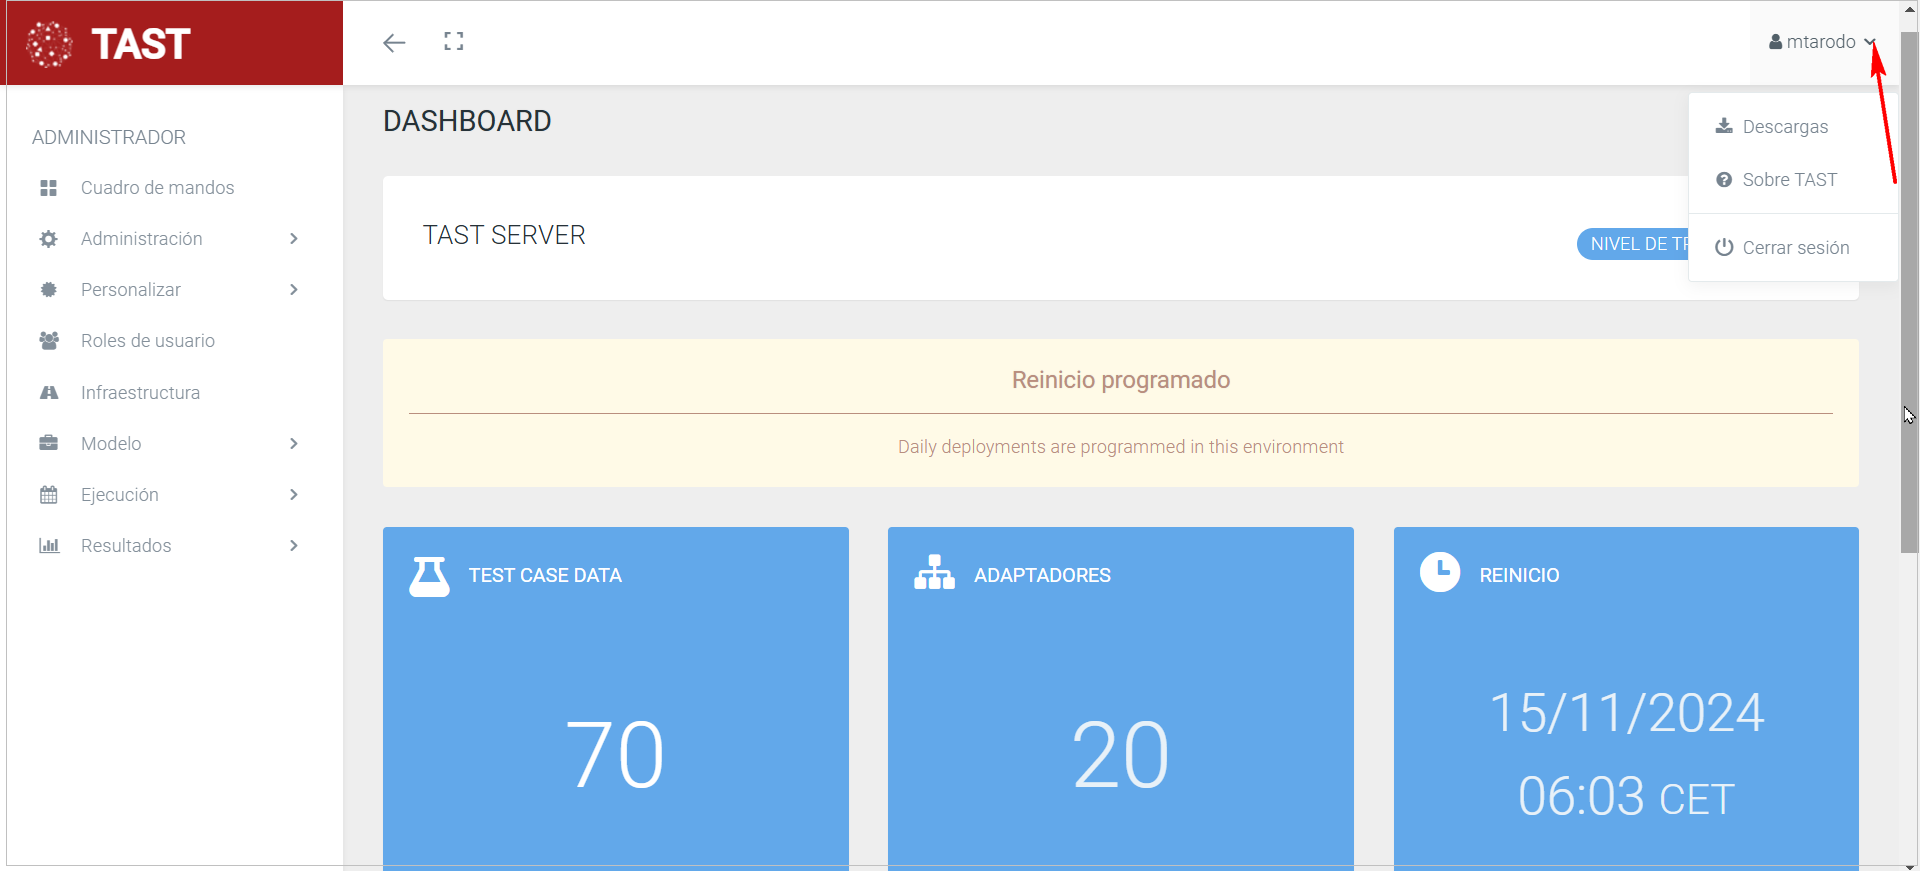Screen dimensions: 1920x871
Task: Expand the Modelo submenu chevron
Action: [294, 444]
